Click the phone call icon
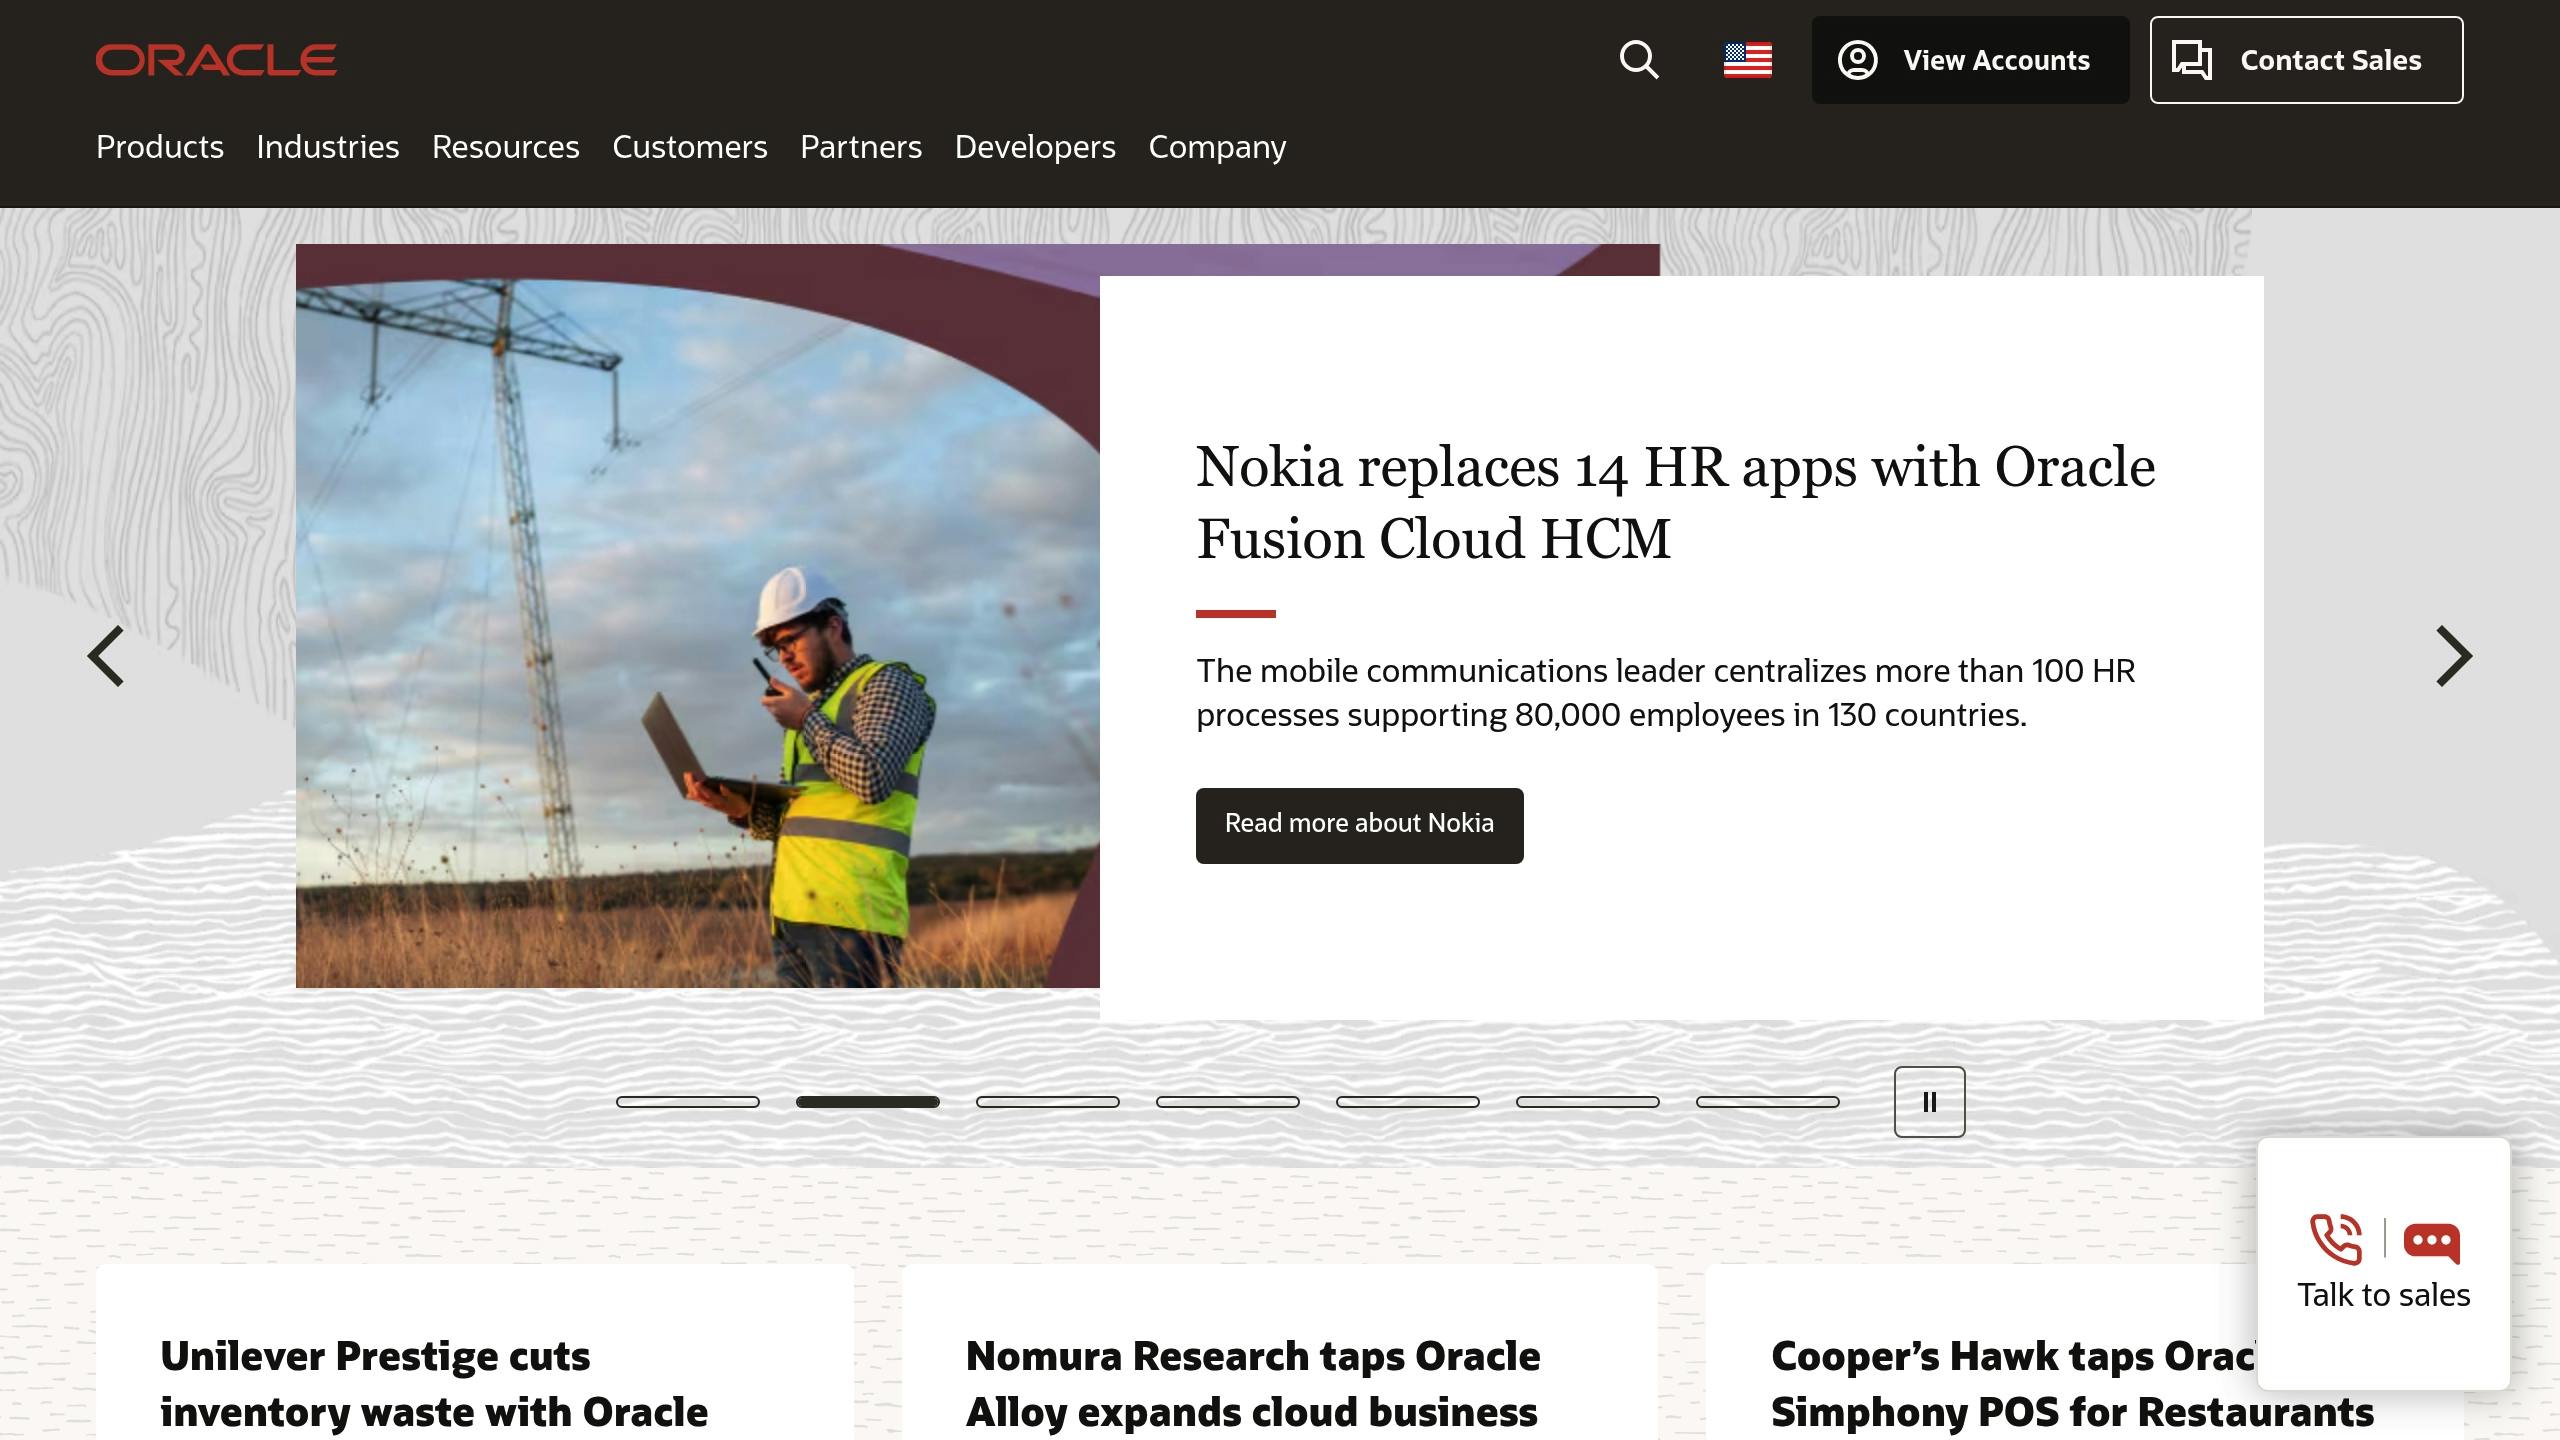The width and height of the screenshot is (2560, 1440). [x=2336, y=1239]
